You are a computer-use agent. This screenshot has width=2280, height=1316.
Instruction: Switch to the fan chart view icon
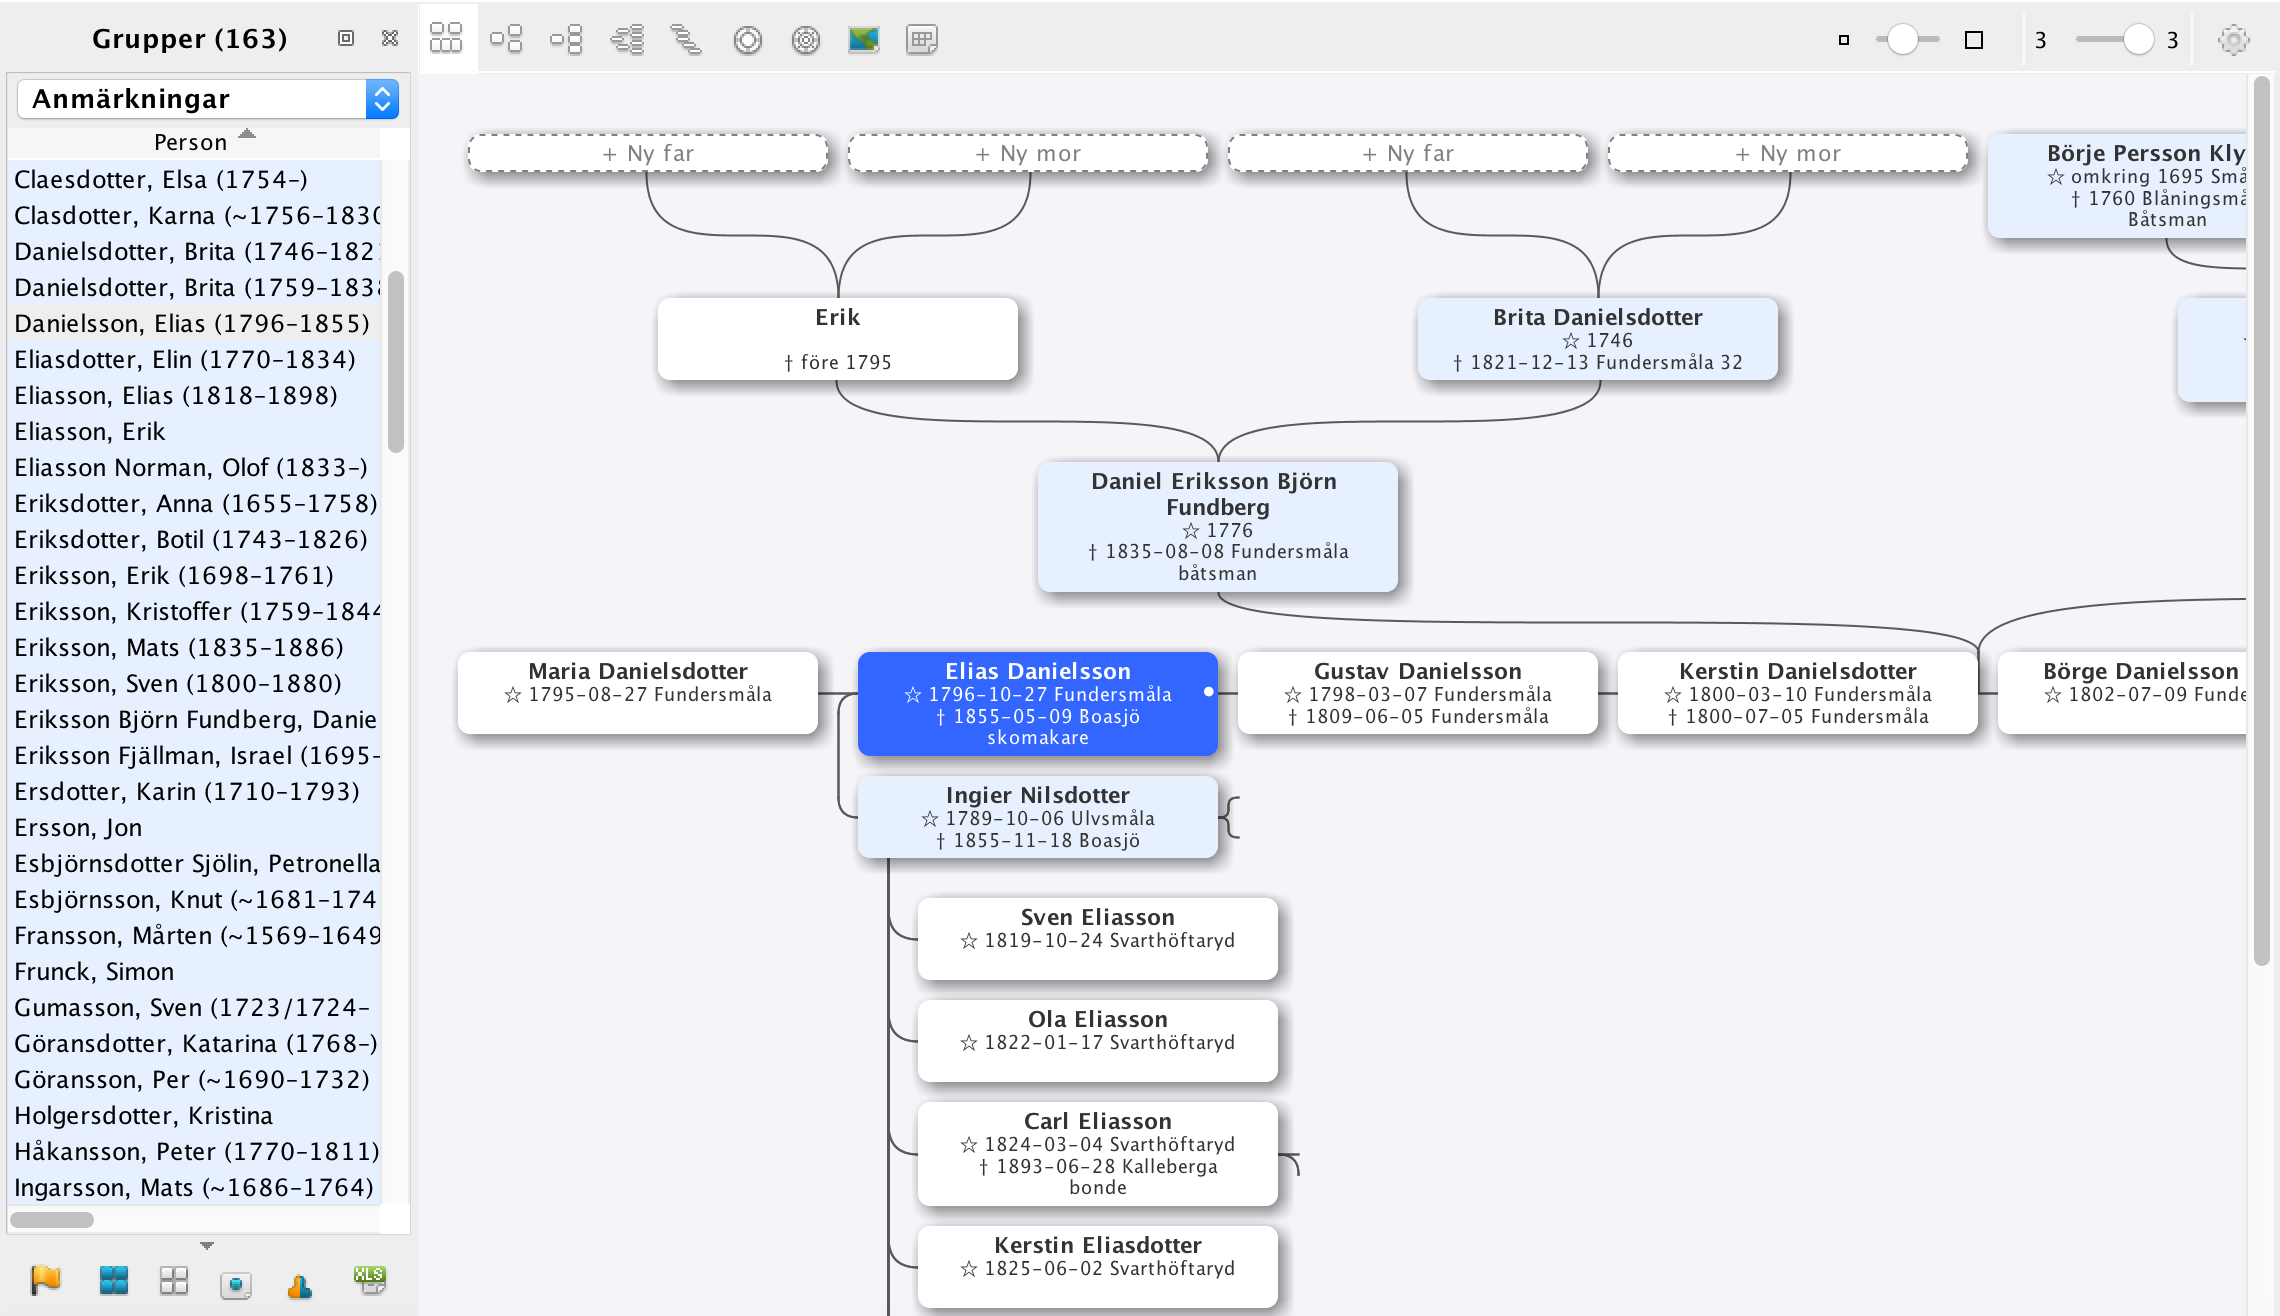[747, 40]
